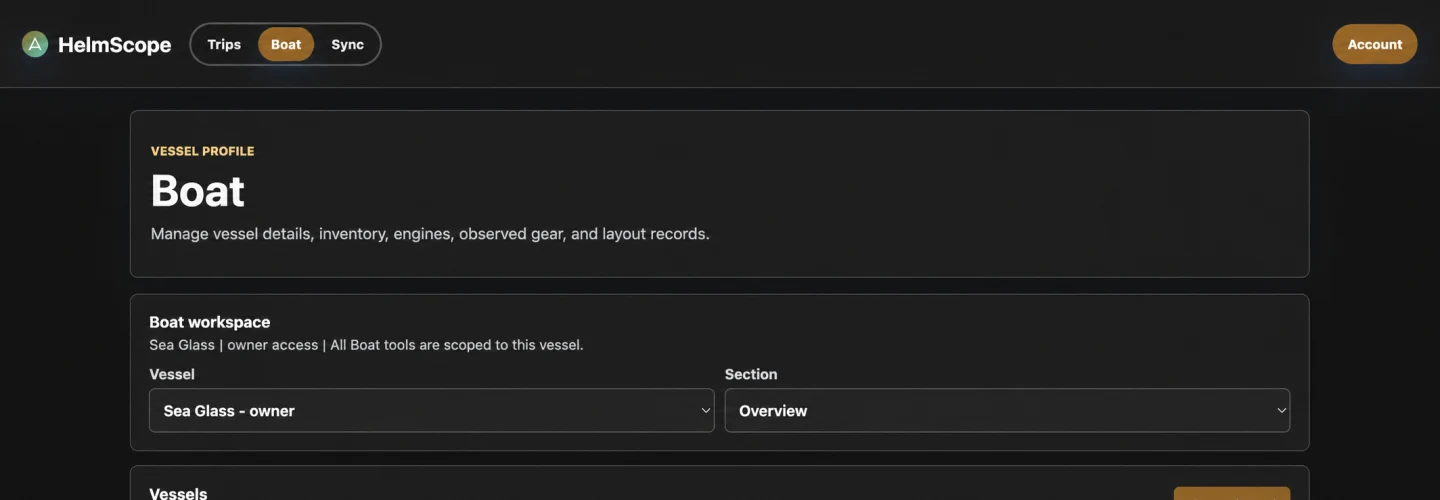The height and width of the screenshot is (500, 1440).
Task: Click the Vessel field label
Action: tap(172, 374)
